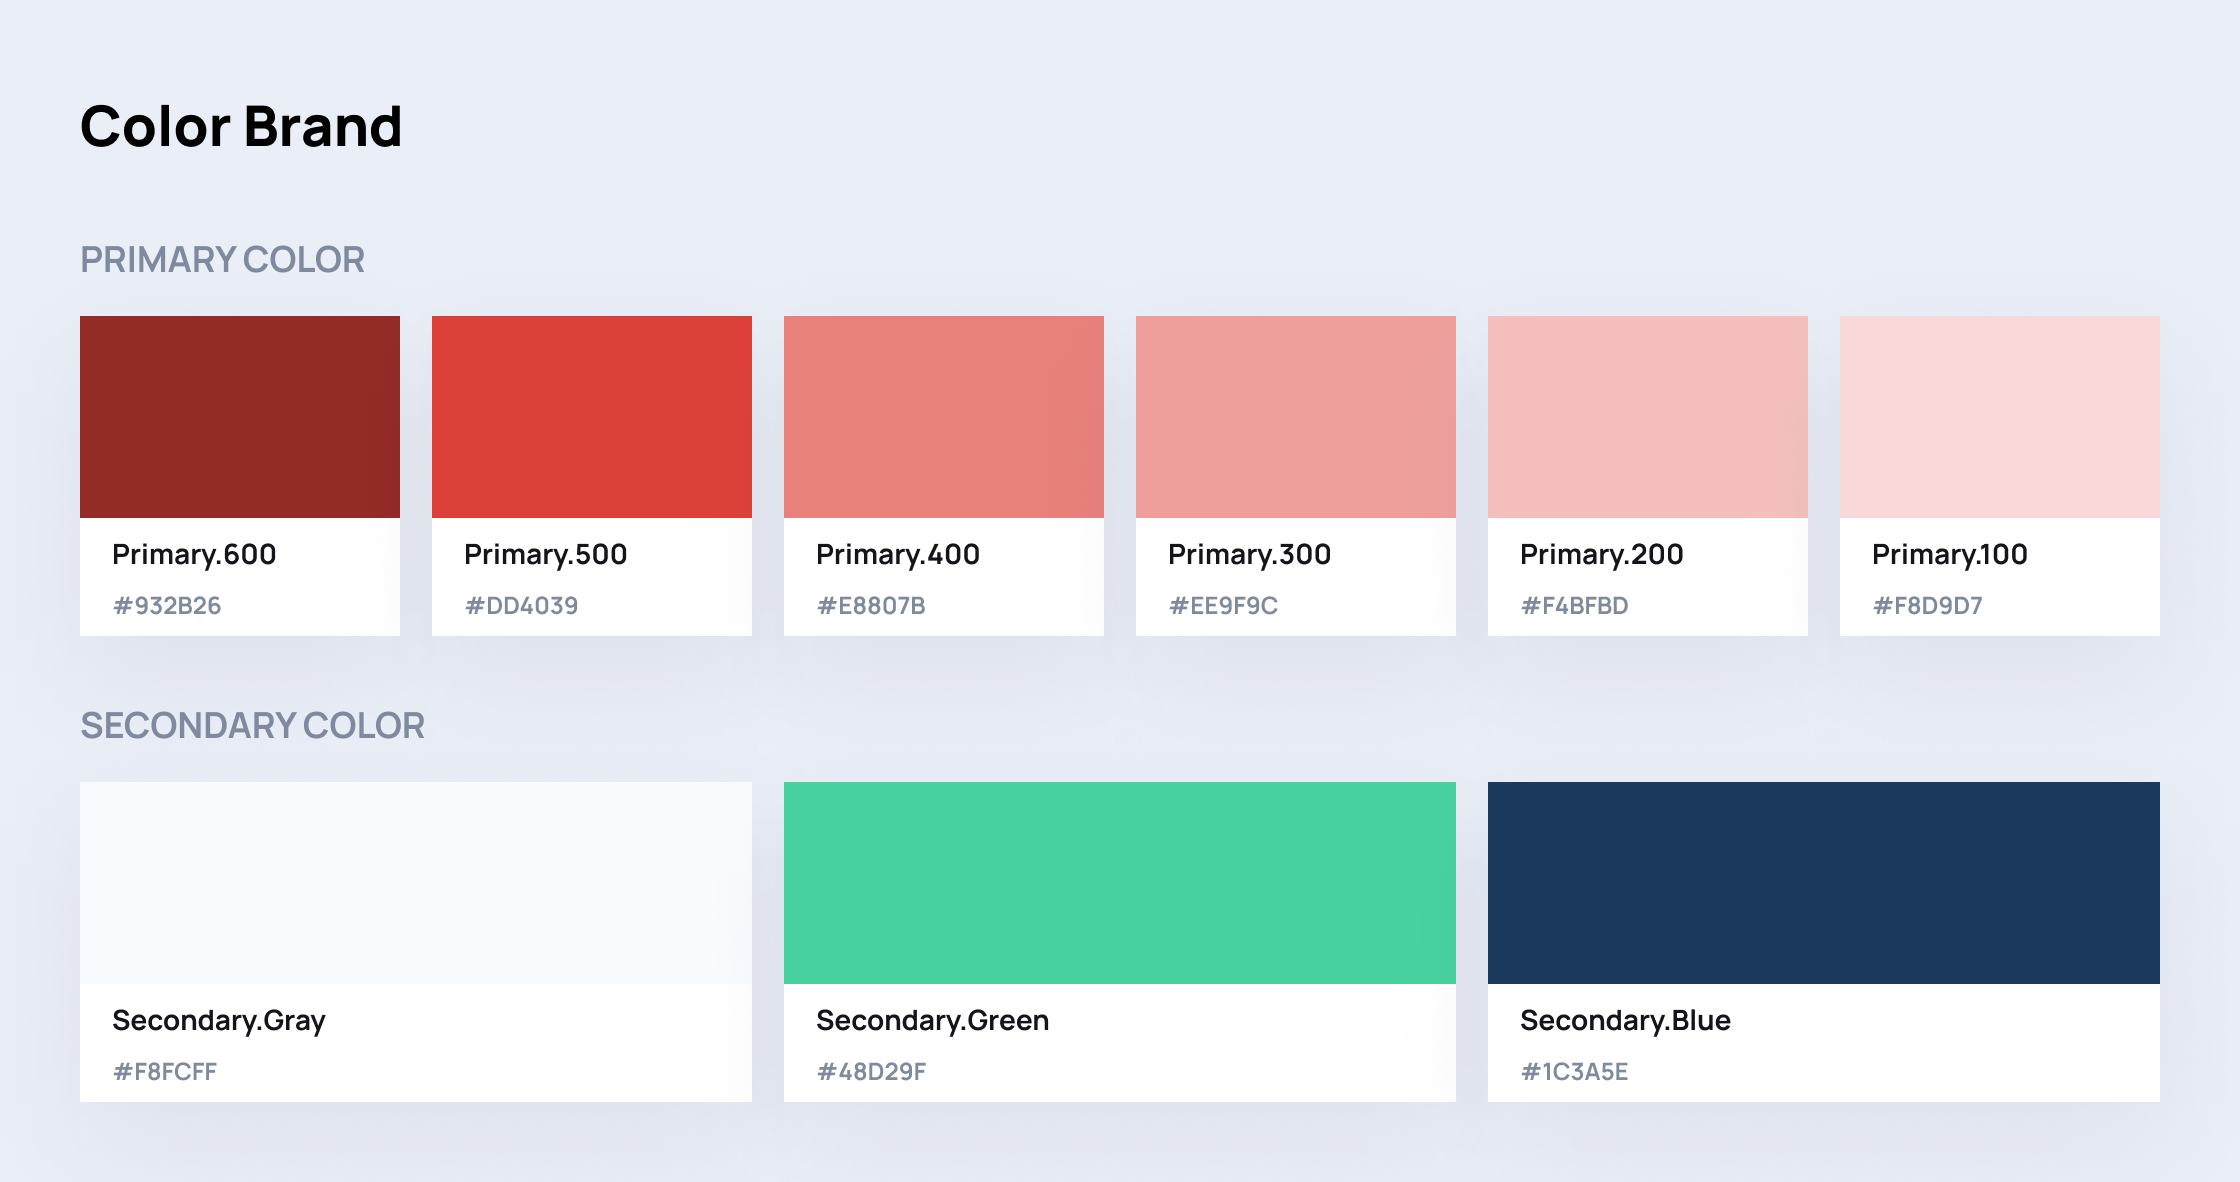Select the Primary.600 dark red swatch
The image size is (2240, 1182).
pos(240,417)
